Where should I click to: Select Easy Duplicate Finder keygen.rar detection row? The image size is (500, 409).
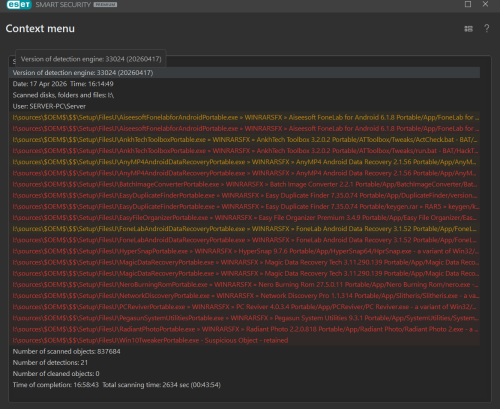(244, 207)
